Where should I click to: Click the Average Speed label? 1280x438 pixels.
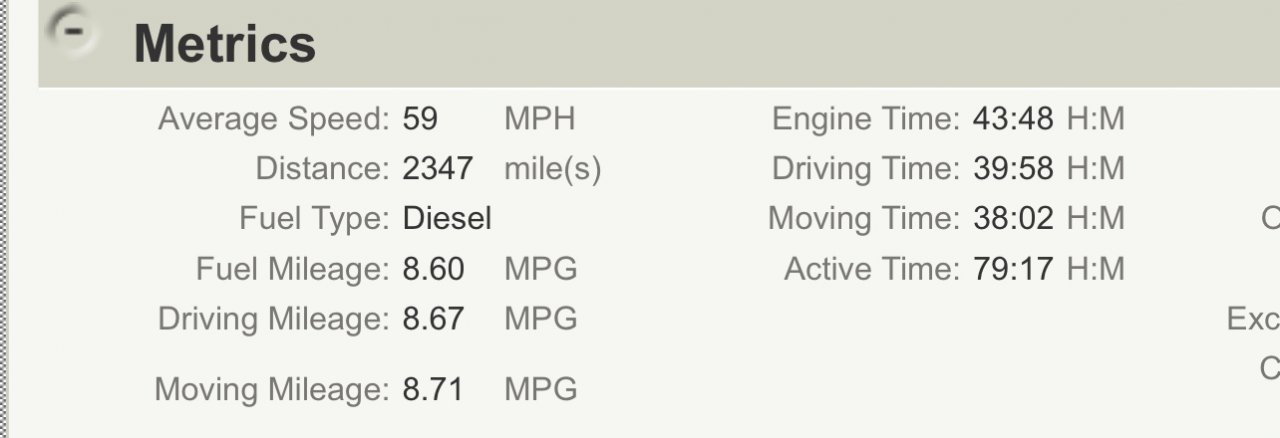pyautogui.click(x=274, y=120)
